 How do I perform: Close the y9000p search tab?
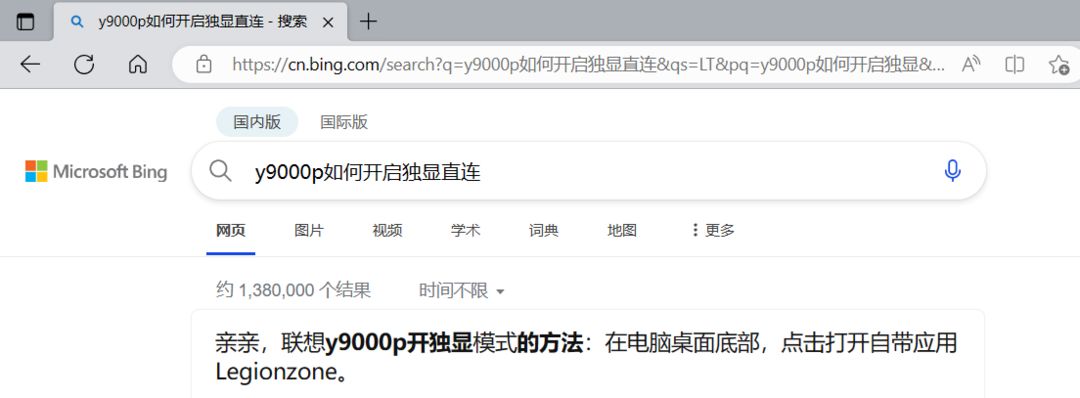coord(328,22)
